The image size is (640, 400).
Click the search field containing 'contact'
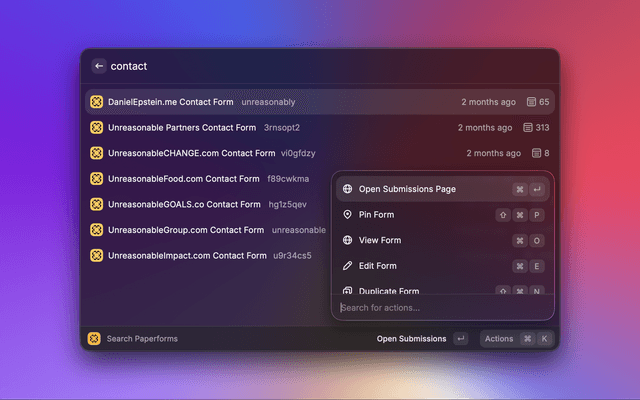click(x=300, y=66)
